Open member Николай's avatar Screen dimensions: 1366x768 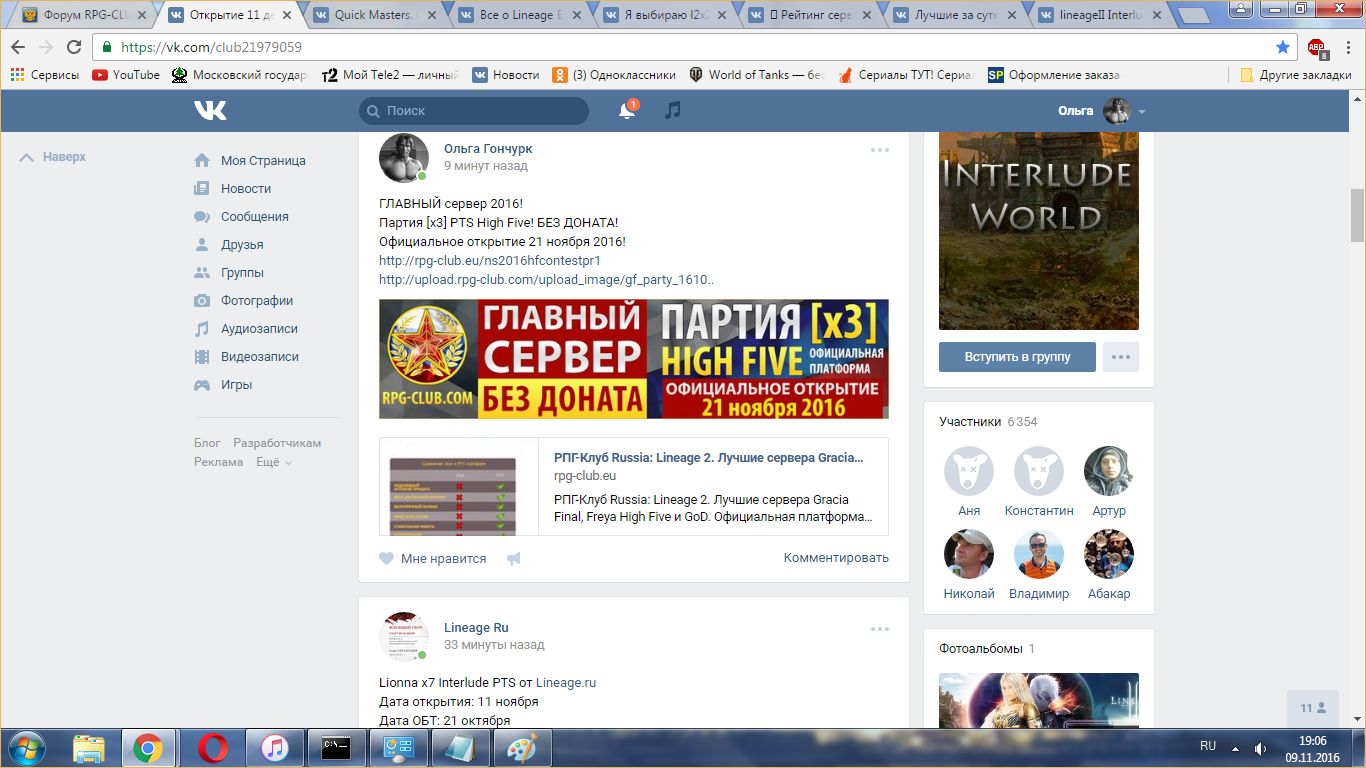click(x=969, y=554)
